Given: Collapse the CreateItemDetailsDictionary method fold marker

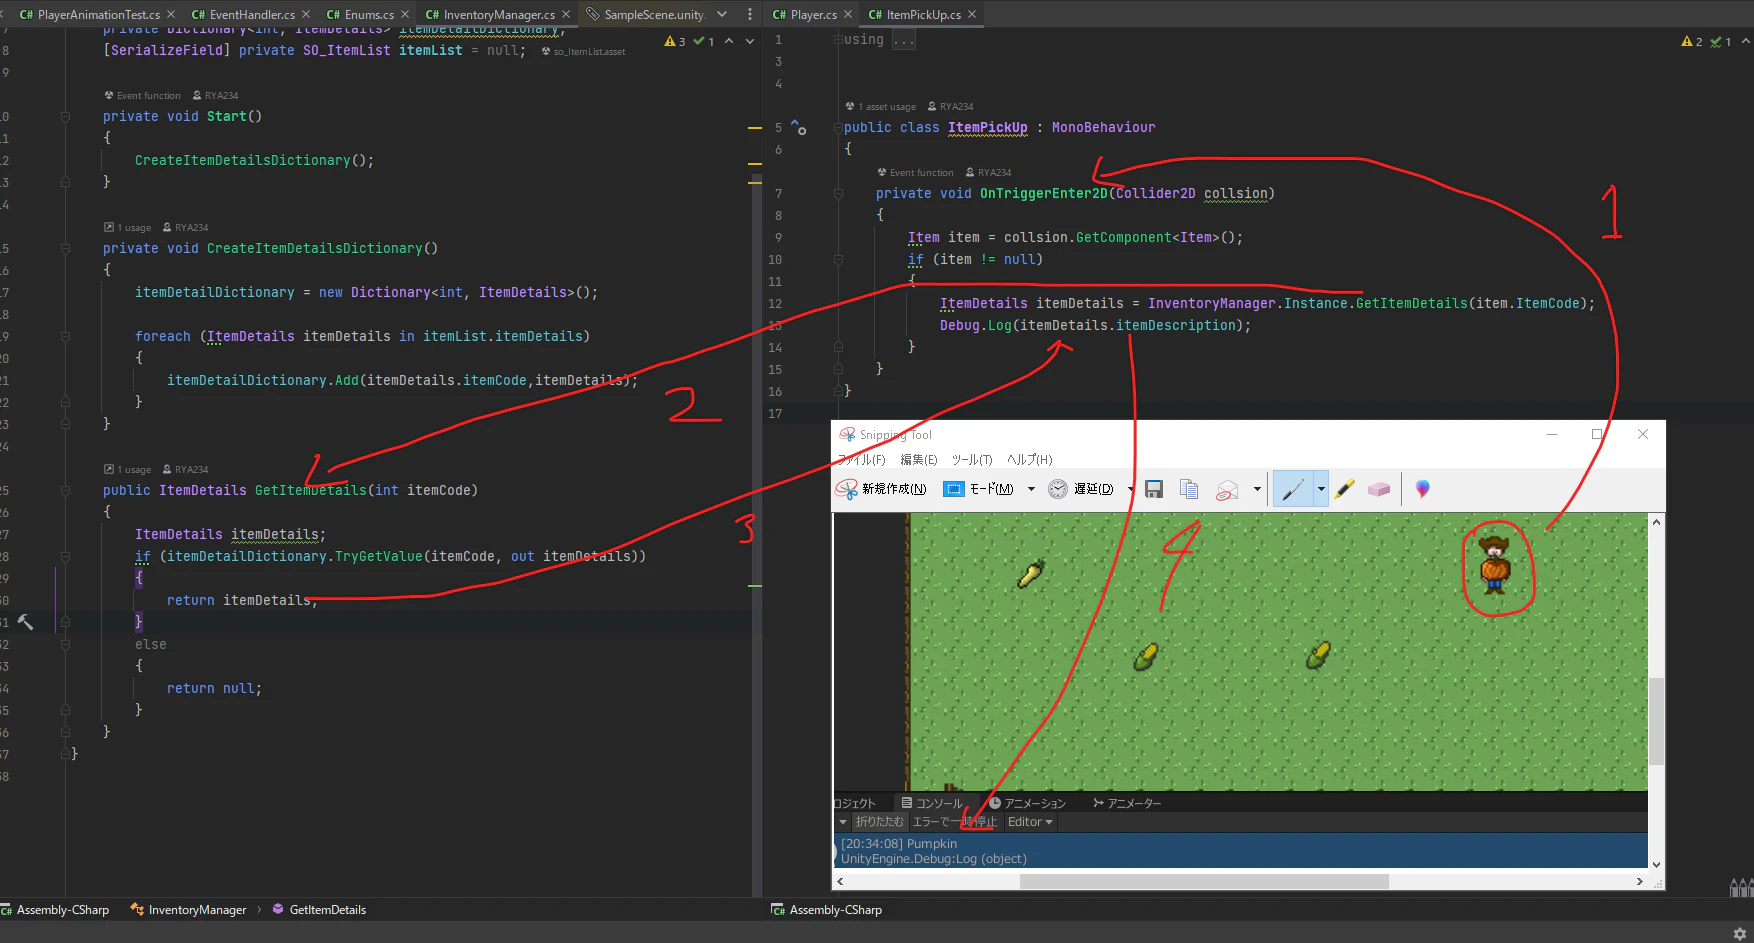Looking at the screenshot, I should click(x=65, y=249).
